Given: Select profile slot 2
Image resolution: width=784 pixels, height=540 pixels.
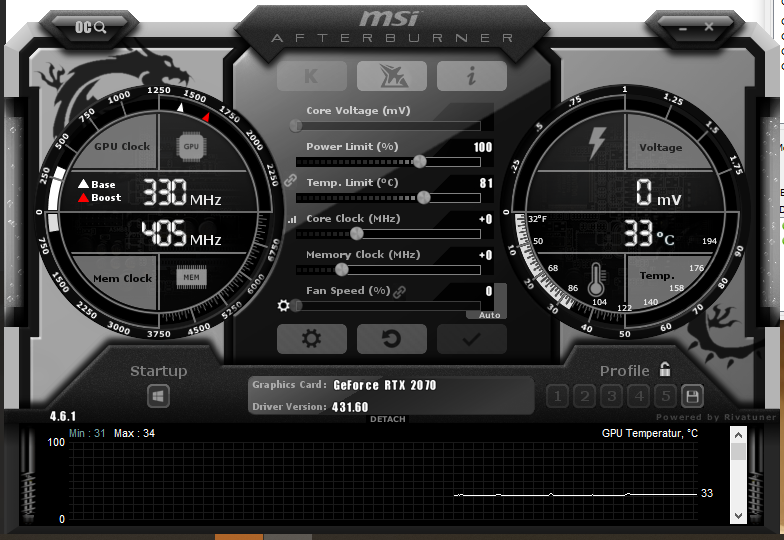Looking at the screenshot, I should pyautogui.click(x=584, y=396).
